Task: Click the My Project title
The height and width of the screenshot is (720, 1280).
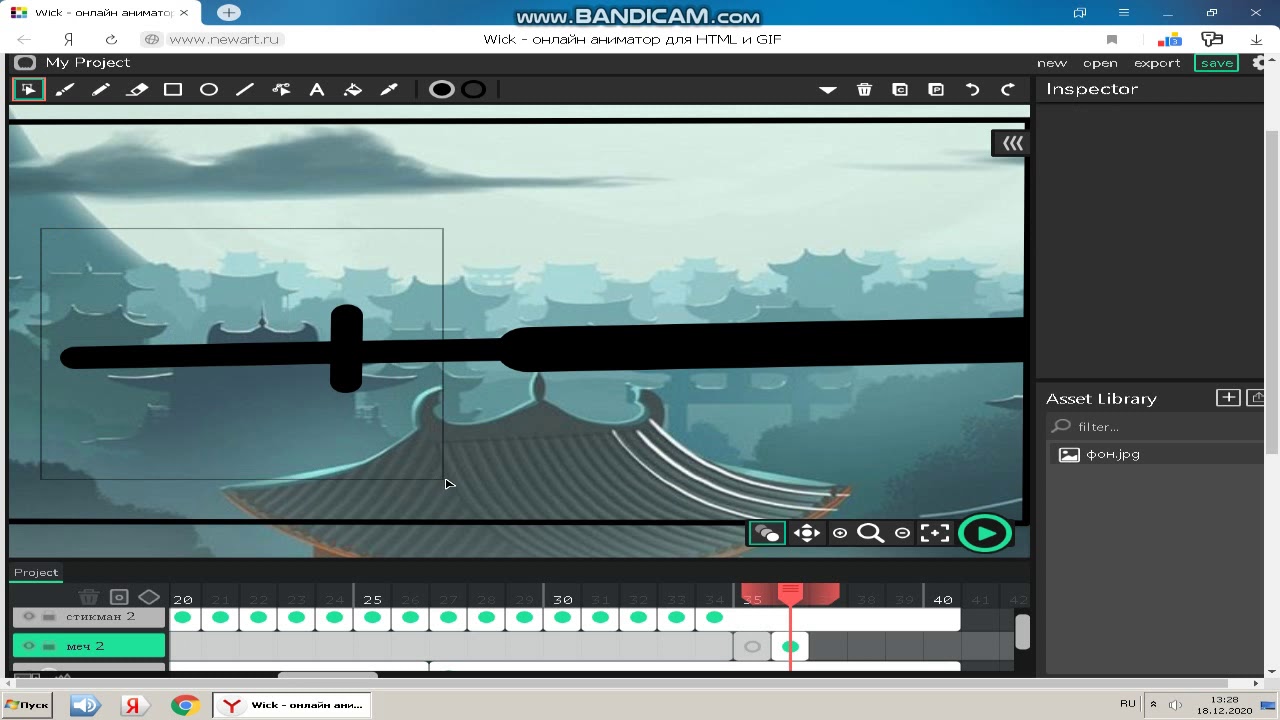Action: coord(87,63)
